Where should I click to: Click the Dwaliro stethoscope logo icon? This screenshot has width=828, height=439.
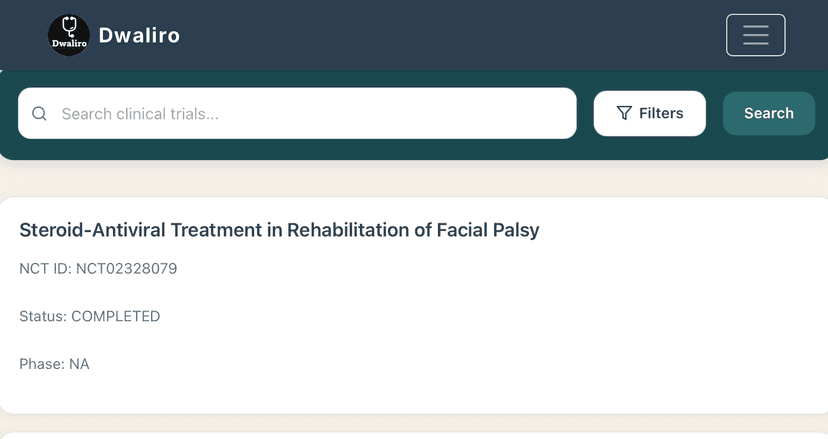point(69,35)
